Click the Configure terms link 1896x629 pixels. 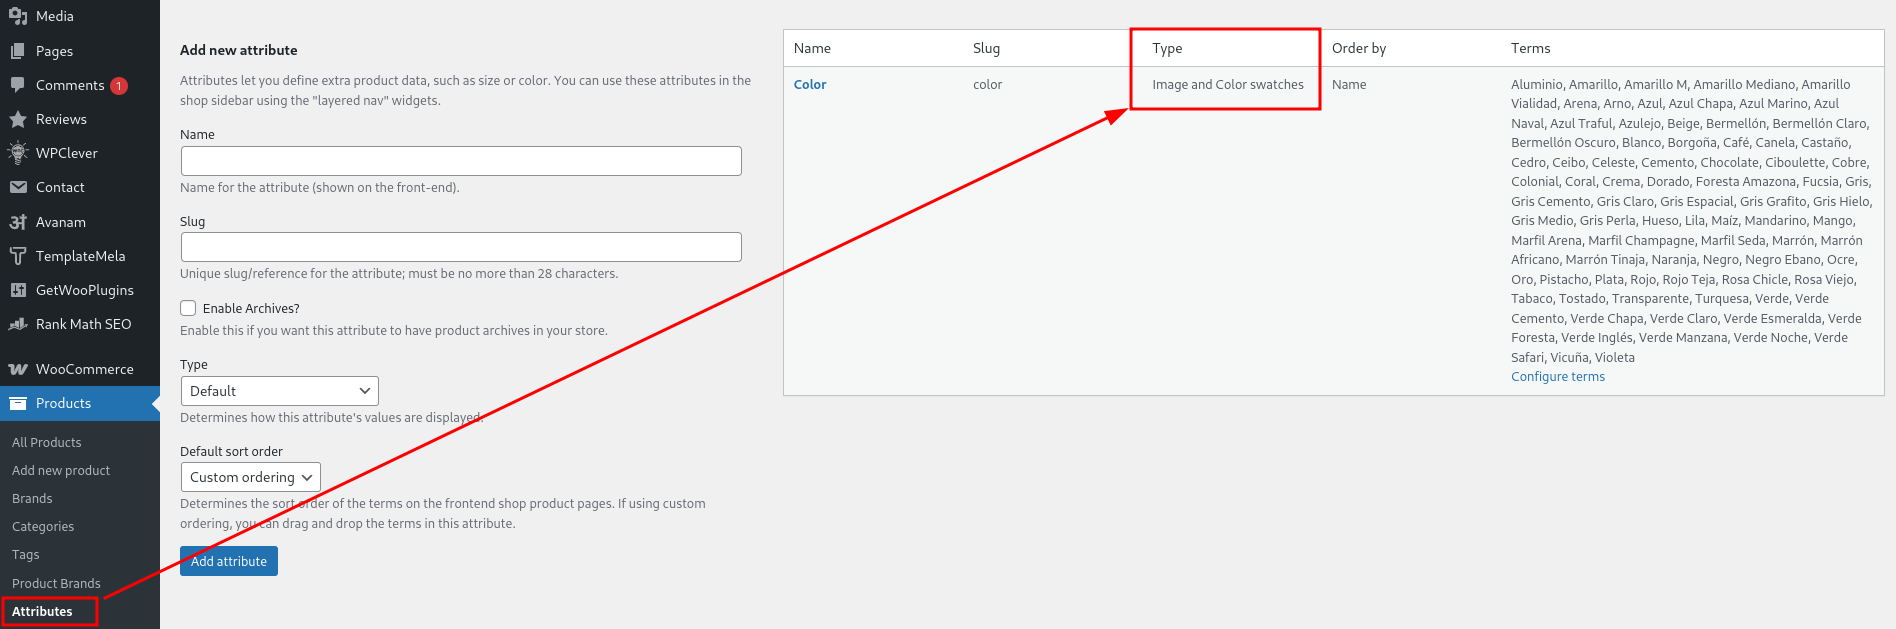(x=1558, y=376)
